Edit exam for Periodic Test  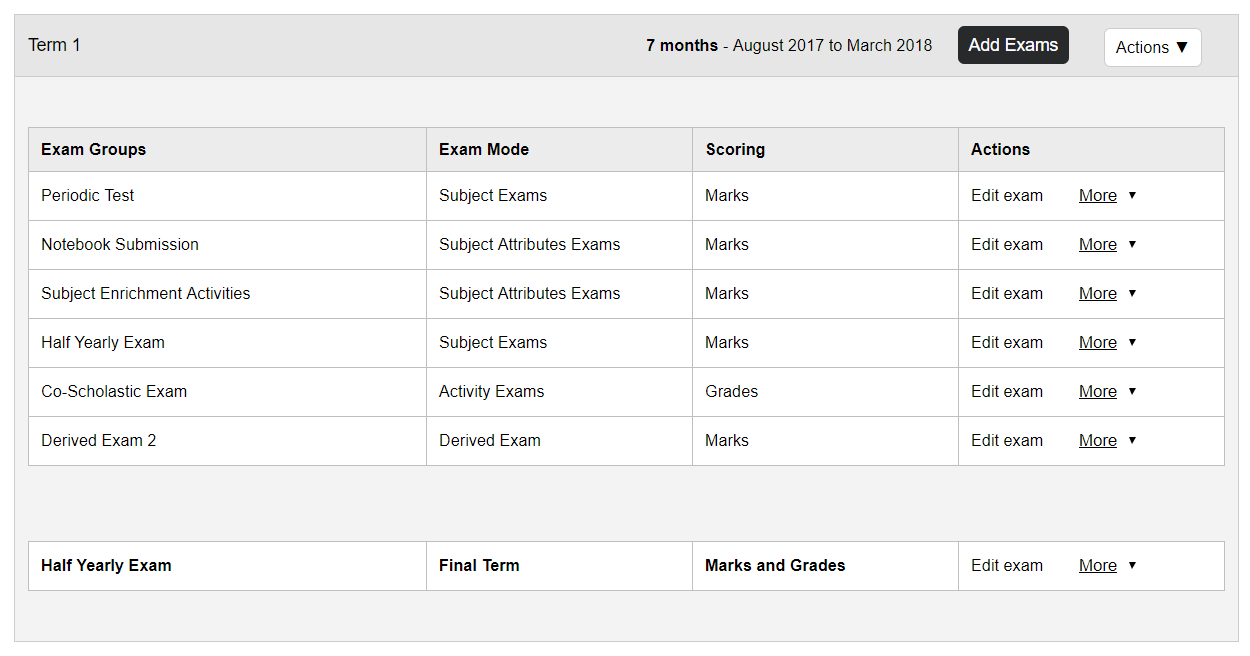[1007, 196]
